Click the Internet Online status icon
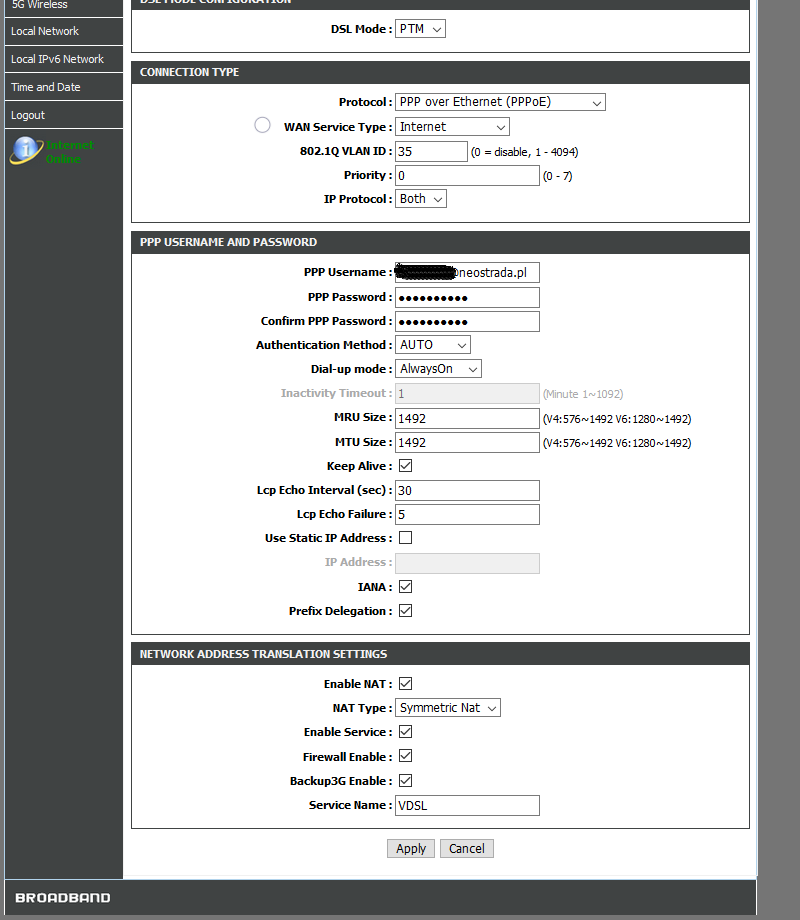The height and width of the screenshot is (920, 800). (25, 151)
